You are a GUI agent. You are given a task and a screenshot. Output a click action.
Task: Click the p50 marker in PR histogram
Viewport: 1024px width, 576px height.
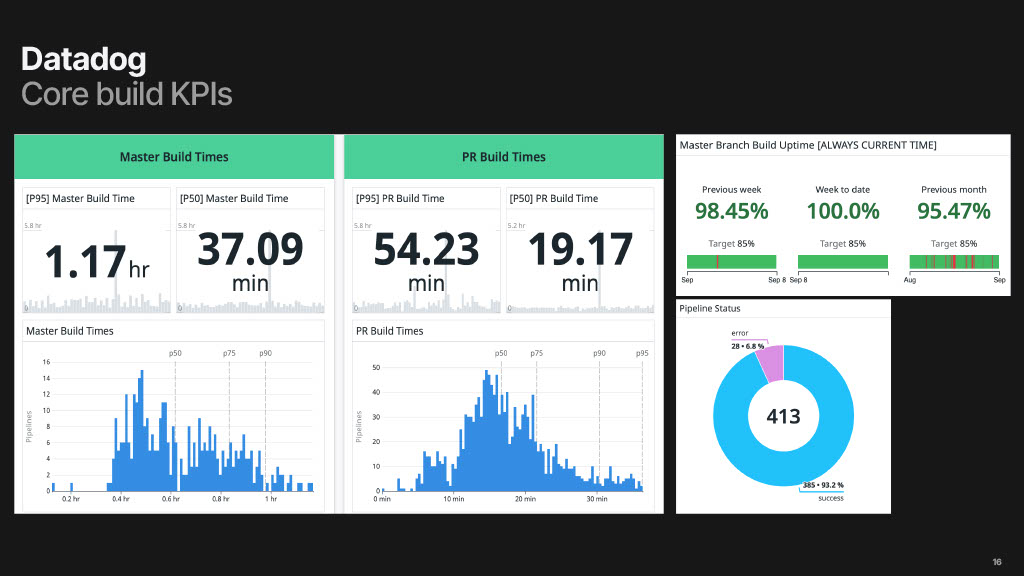[501, 353]
